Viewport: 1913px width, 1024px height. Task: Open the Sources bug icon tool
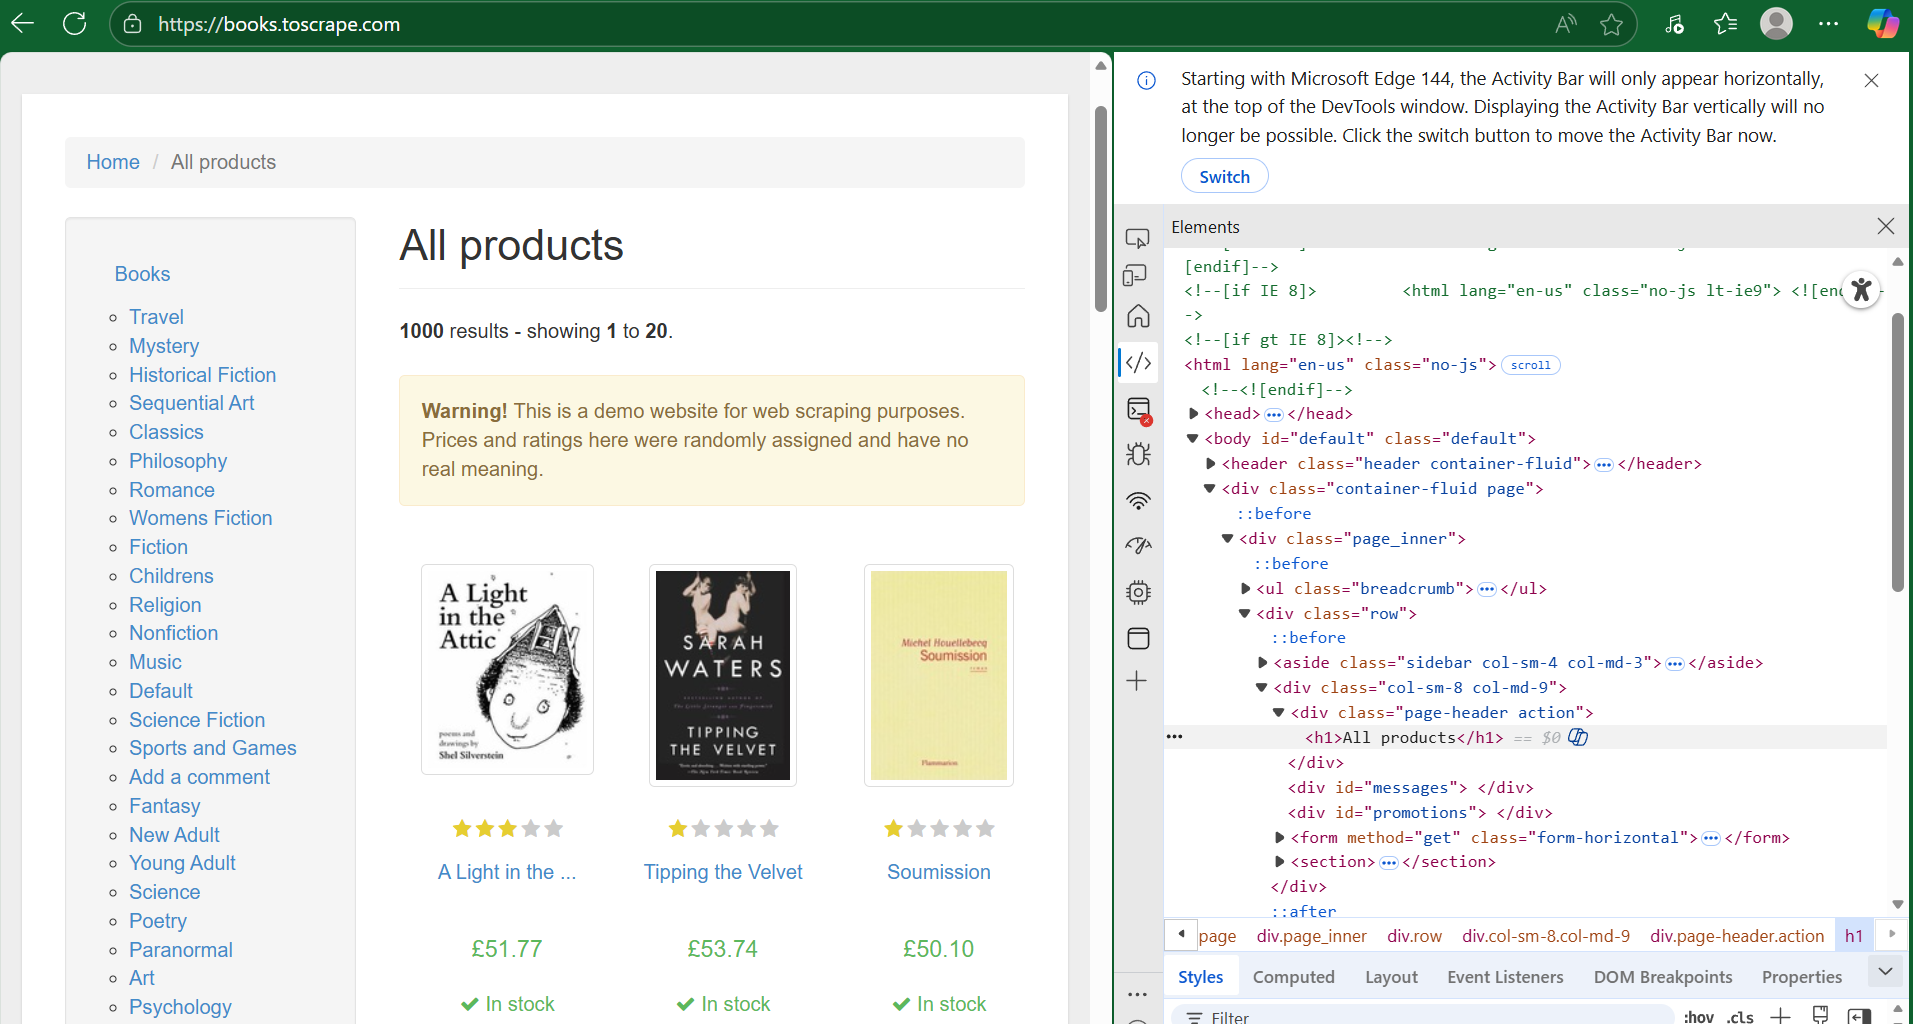pos(1138,454)
